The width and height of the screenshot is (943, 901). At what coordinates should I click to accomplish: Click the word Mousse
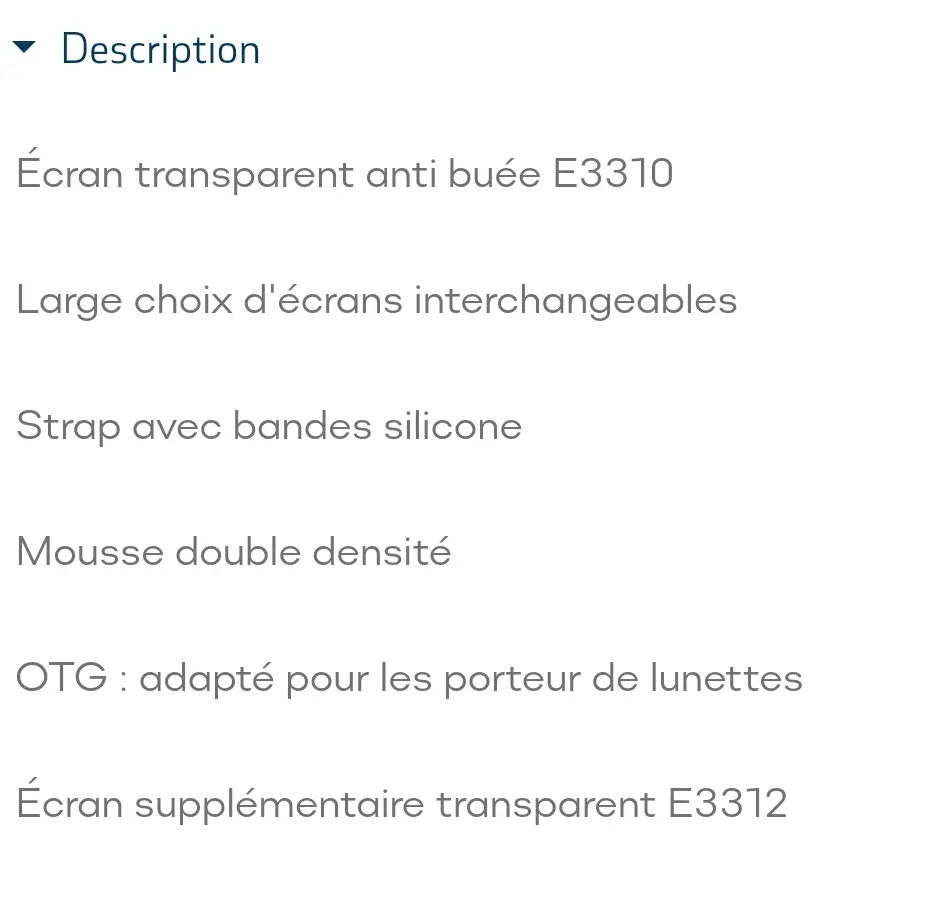[90, 551]
